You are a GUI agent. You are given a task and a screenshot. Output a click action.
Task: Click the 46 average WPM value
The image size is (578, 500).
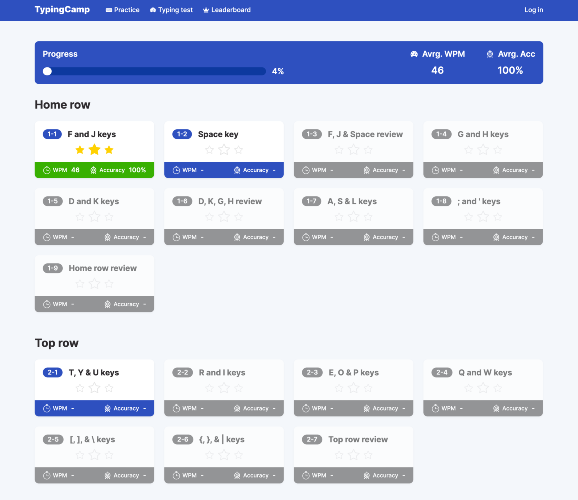coord(438,70)
